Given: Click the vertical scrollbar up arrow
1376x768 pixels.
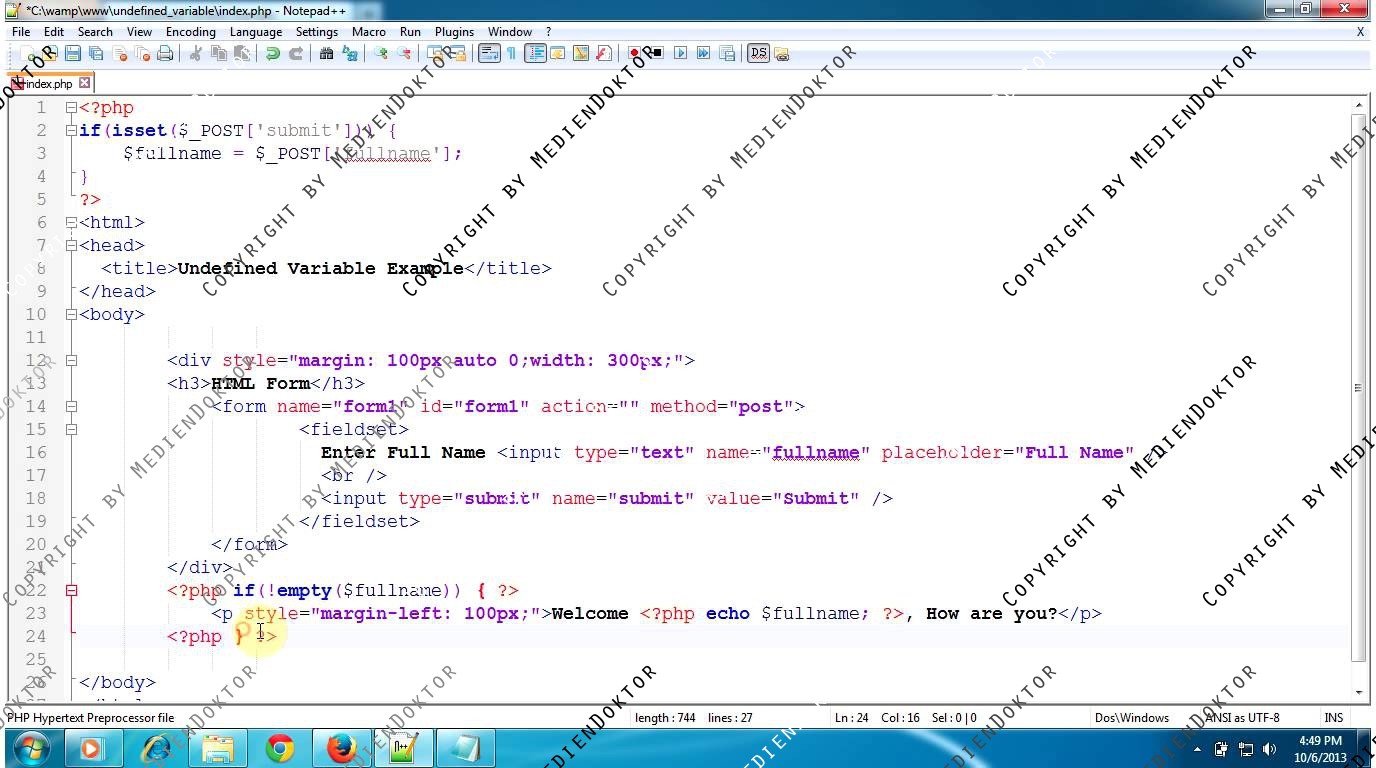Looking at the screenshot, I should 1358,104.
